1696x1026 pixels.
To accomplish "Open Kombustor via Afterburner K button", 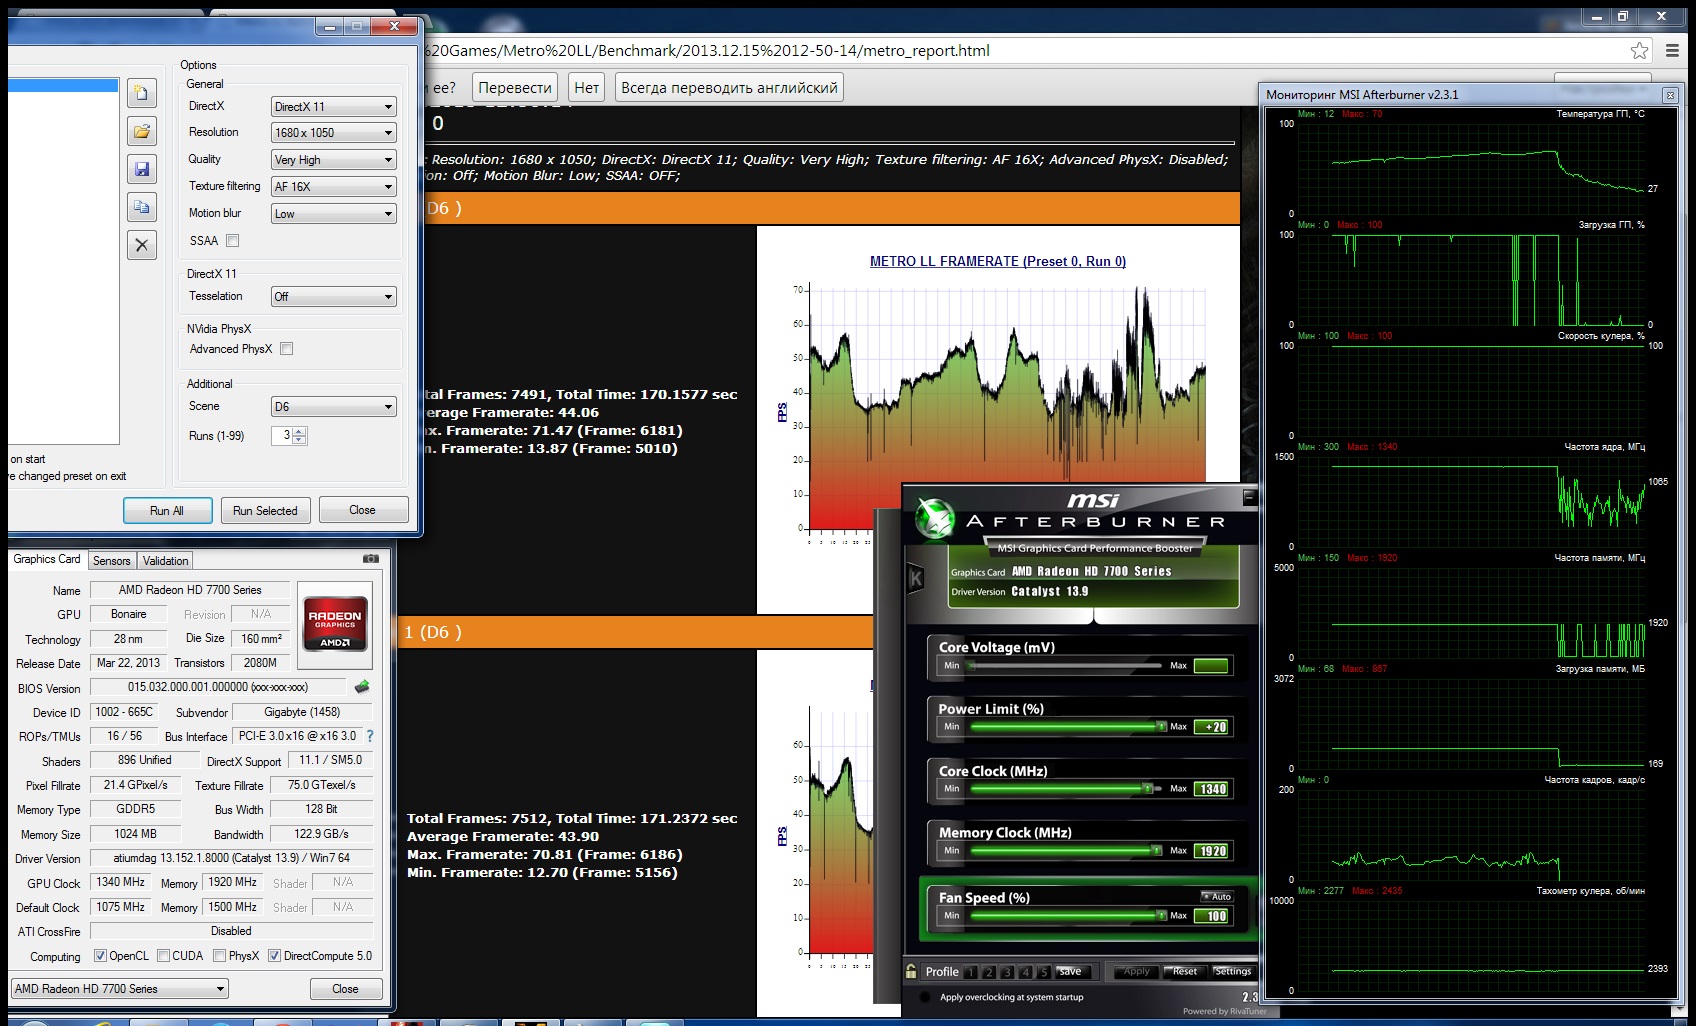I will tap(915, 578).
